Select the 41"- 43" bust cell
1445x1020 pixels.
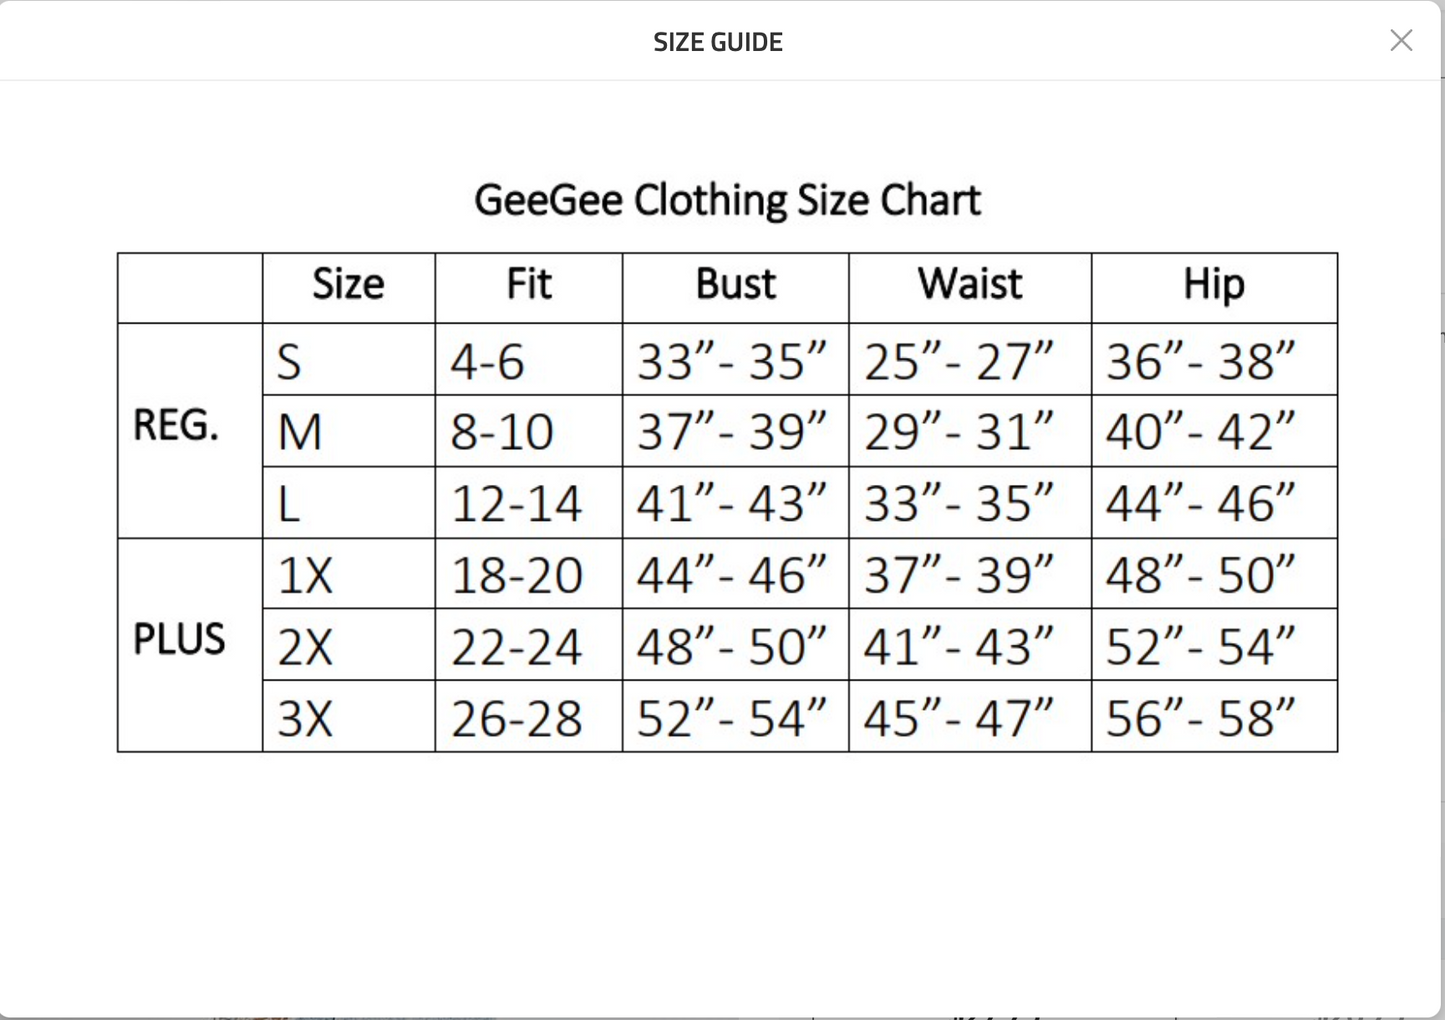coord(733,504)
